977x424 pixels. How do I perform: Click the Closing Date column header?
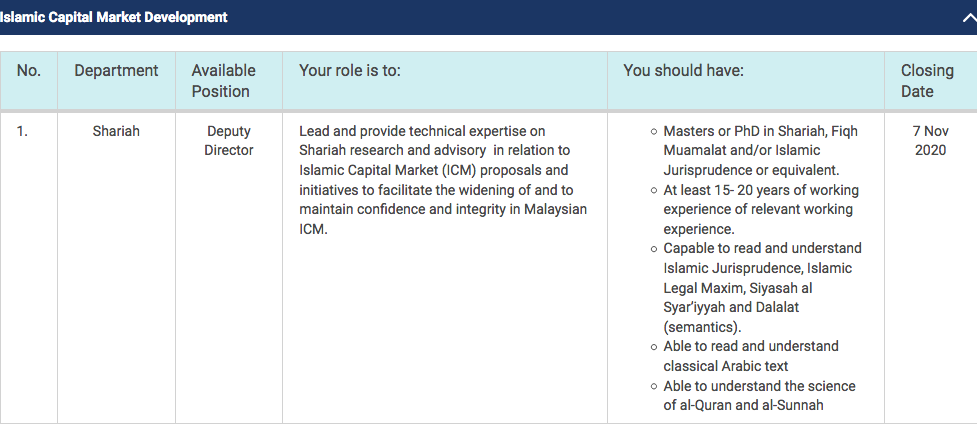click(927, 81)
